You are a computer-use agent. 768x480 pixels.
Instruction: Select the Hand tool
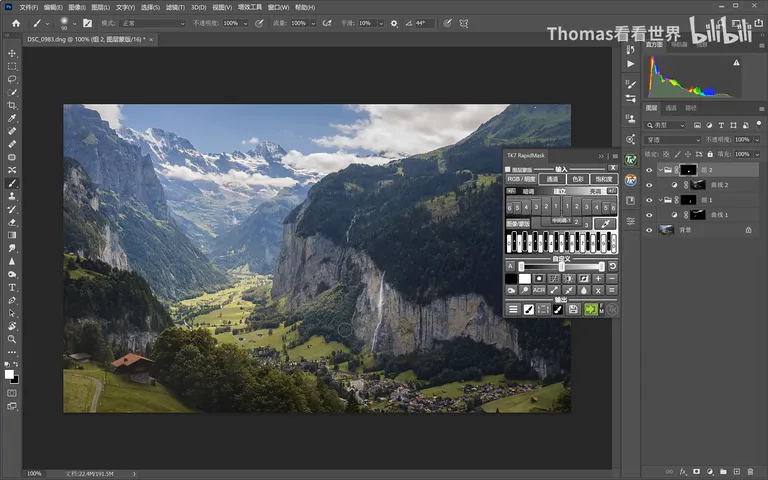point(12,326)
